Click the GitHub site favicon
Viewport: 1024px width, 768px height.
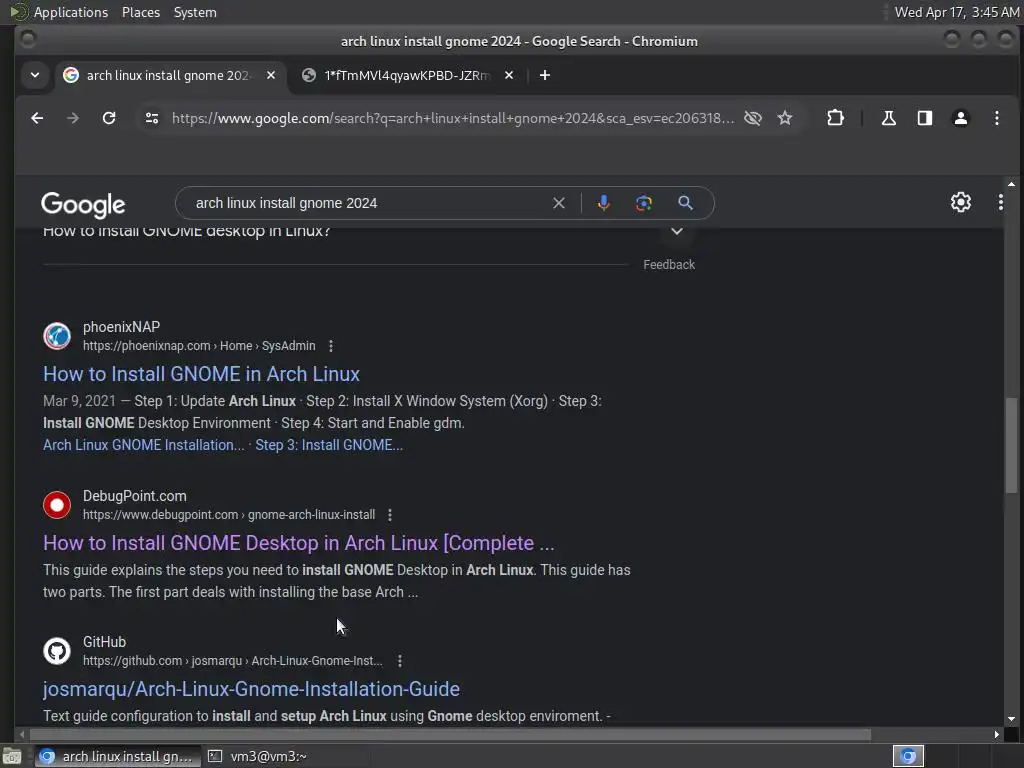(x=57, y=651)
